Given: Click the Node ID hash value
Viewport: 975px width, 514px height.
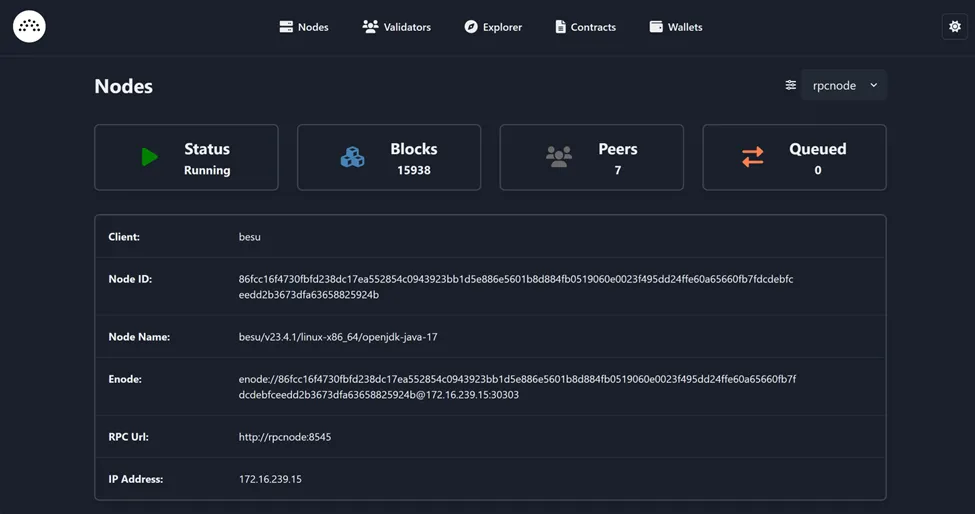Looking at the screenshot, I should coord(516,287).
